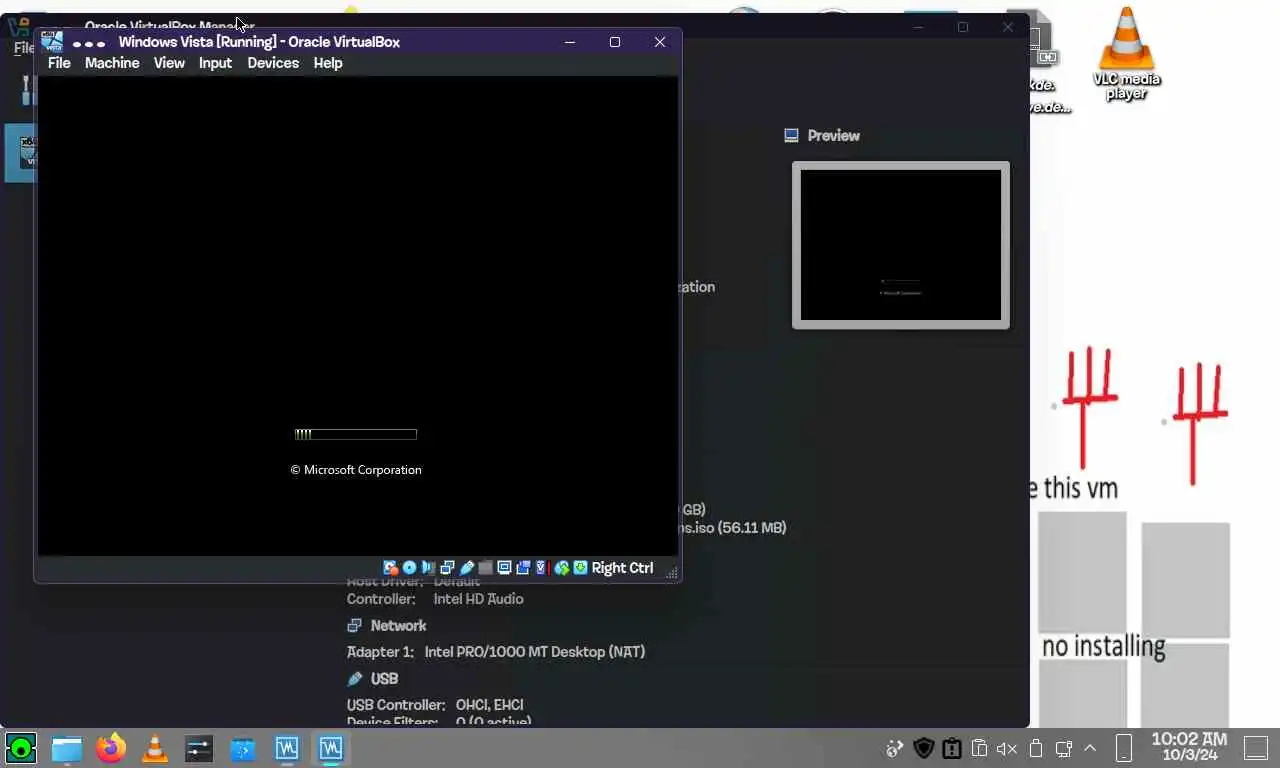The height and width of the screenshot is (768, 1280).
Task: Click the Windows boot progress bar
Action: [x=356, y=434]
